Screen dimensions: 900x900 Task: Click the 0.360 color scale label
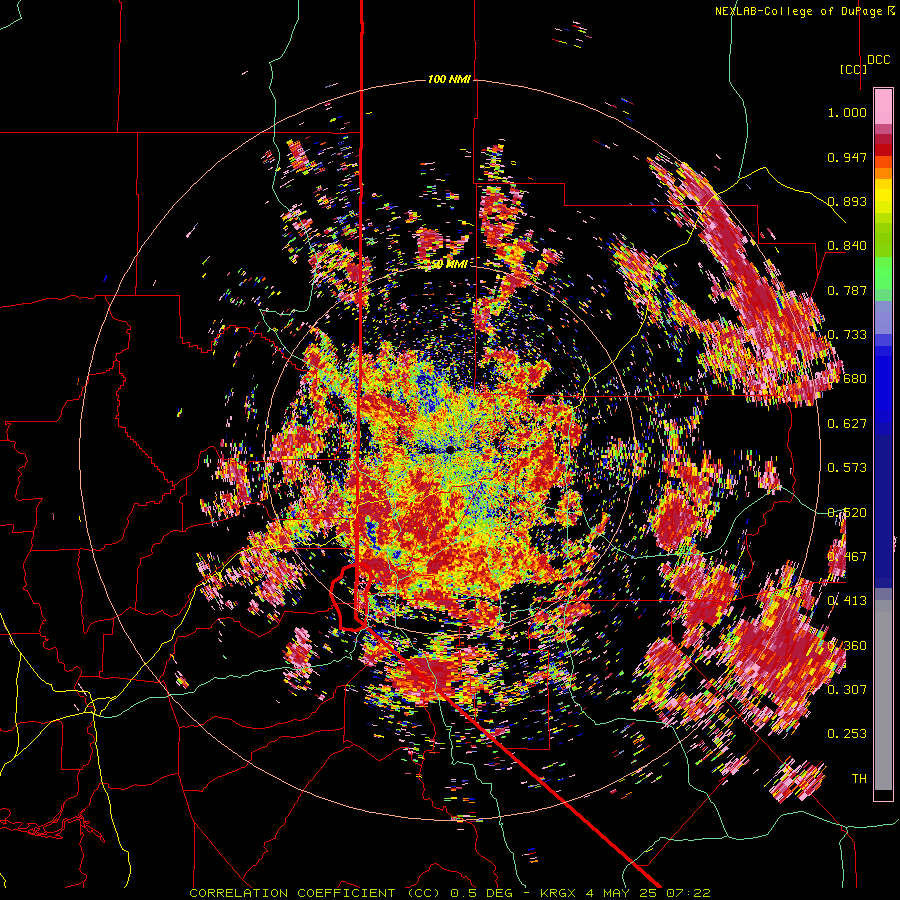click(x=847, y=646)
